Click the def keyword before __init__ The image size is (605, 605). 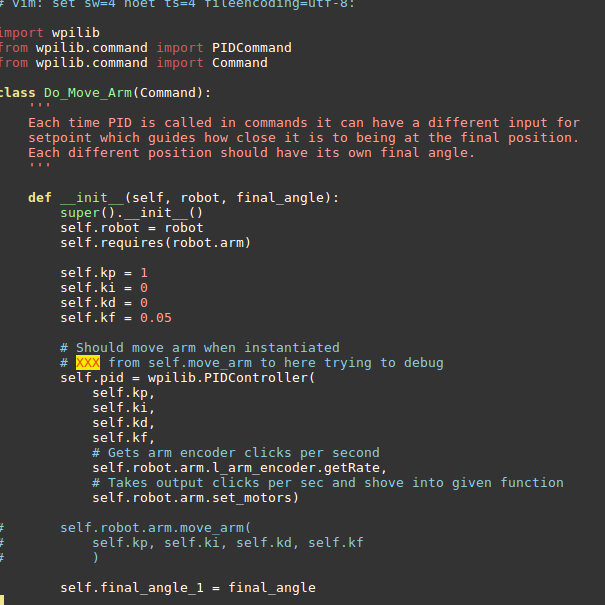[x=40, y=198]
